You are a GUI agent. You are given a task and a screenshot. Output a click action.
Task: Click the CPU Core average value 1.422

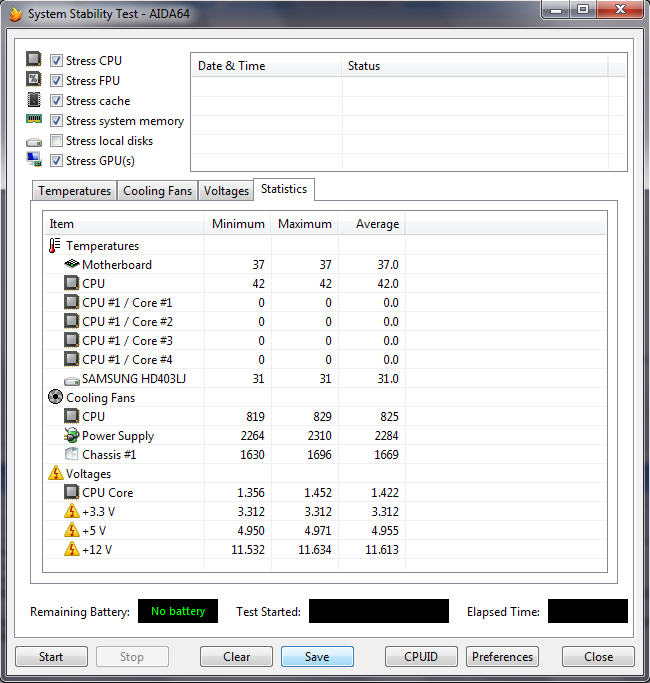[x=385, y=493]
